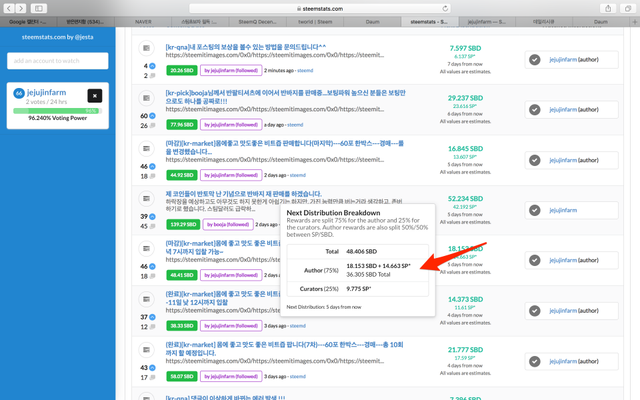
Task: Click 'Curators (25%)' row in breakdown popup
Action: (x=358, y=289)
